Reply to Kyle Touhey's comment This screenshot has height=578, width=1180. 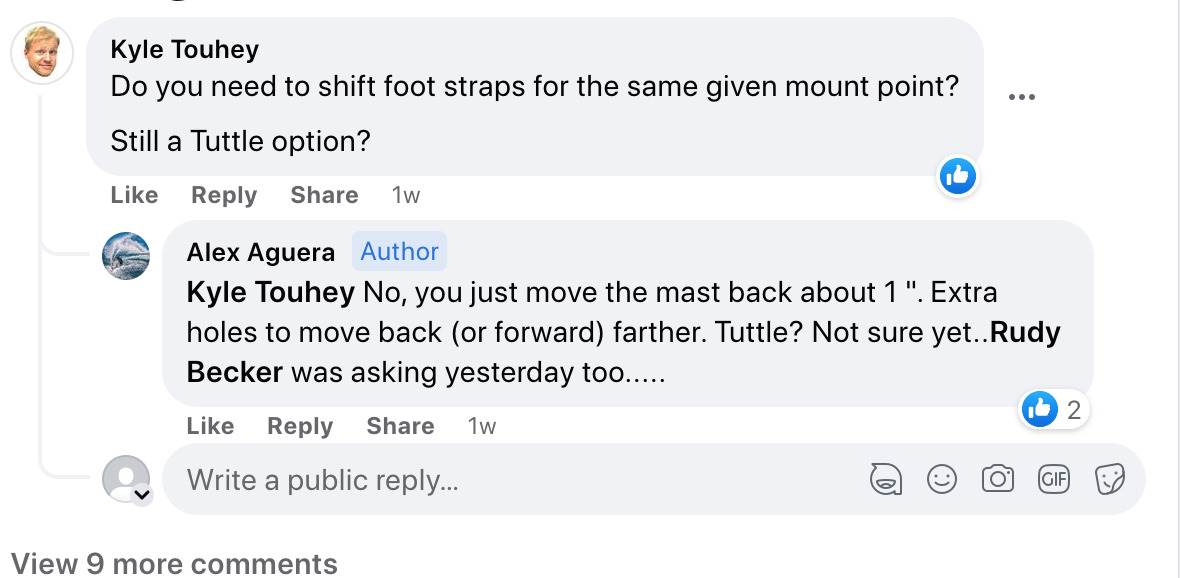point(224,195)
